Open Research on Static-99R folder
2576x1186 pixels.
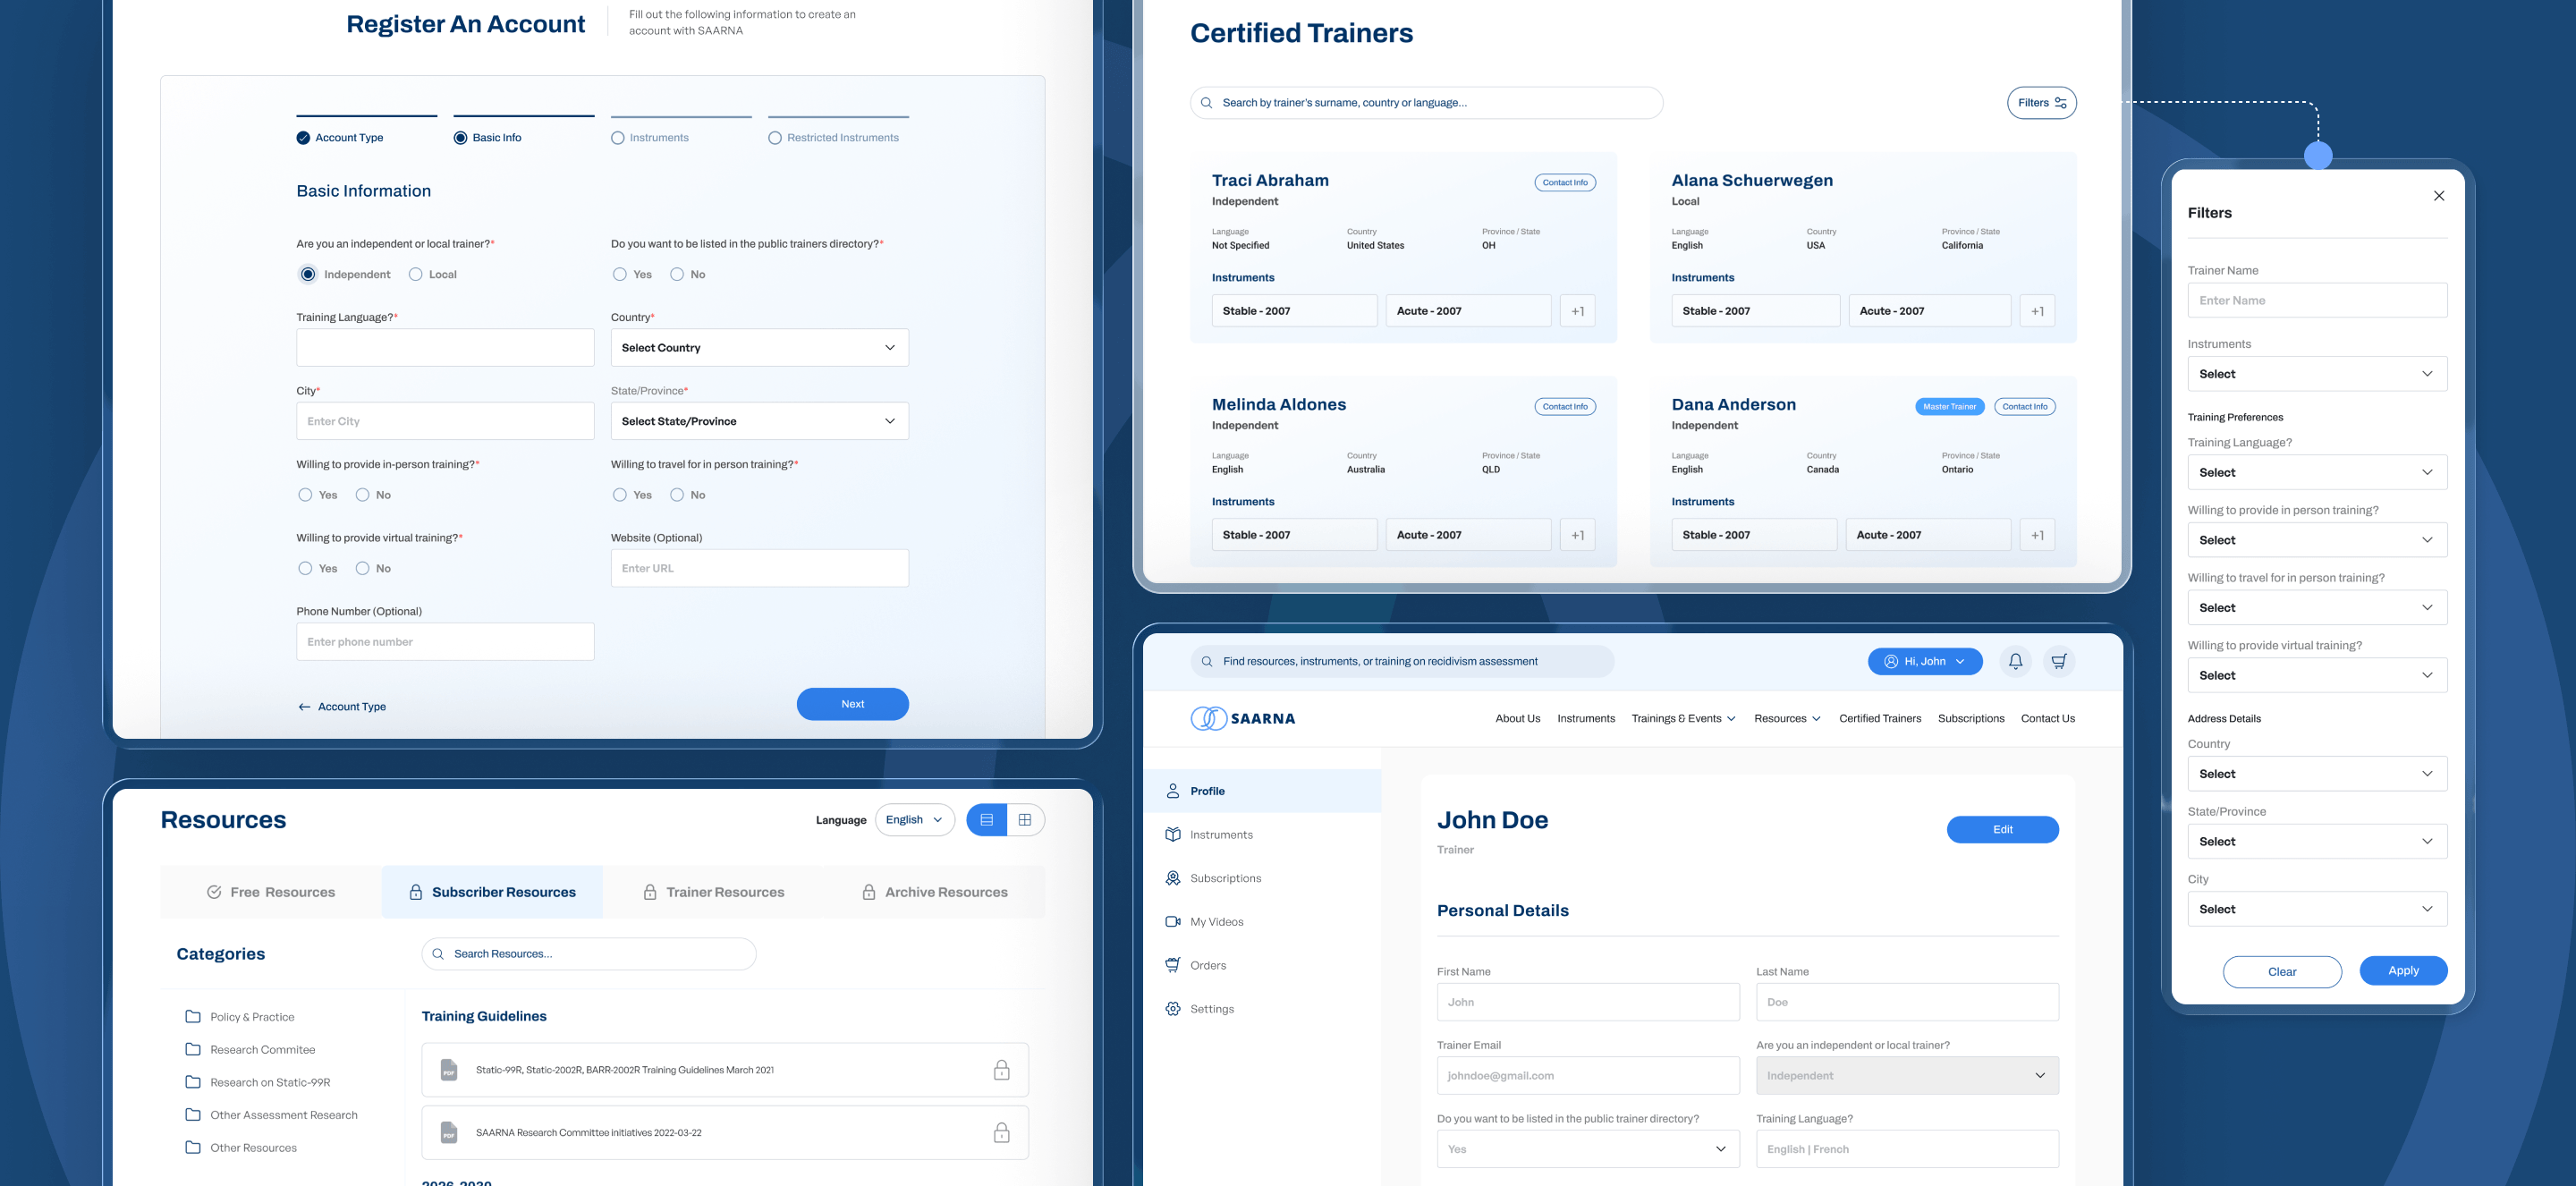coord(258,1082)
